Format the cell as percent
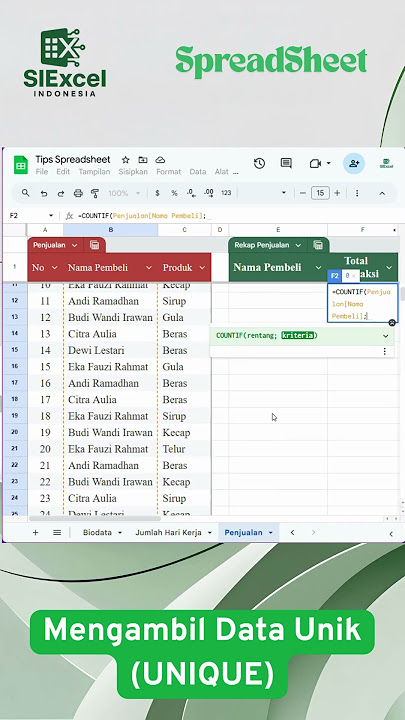This screenshot has width=405, height=720. (174, 193)
